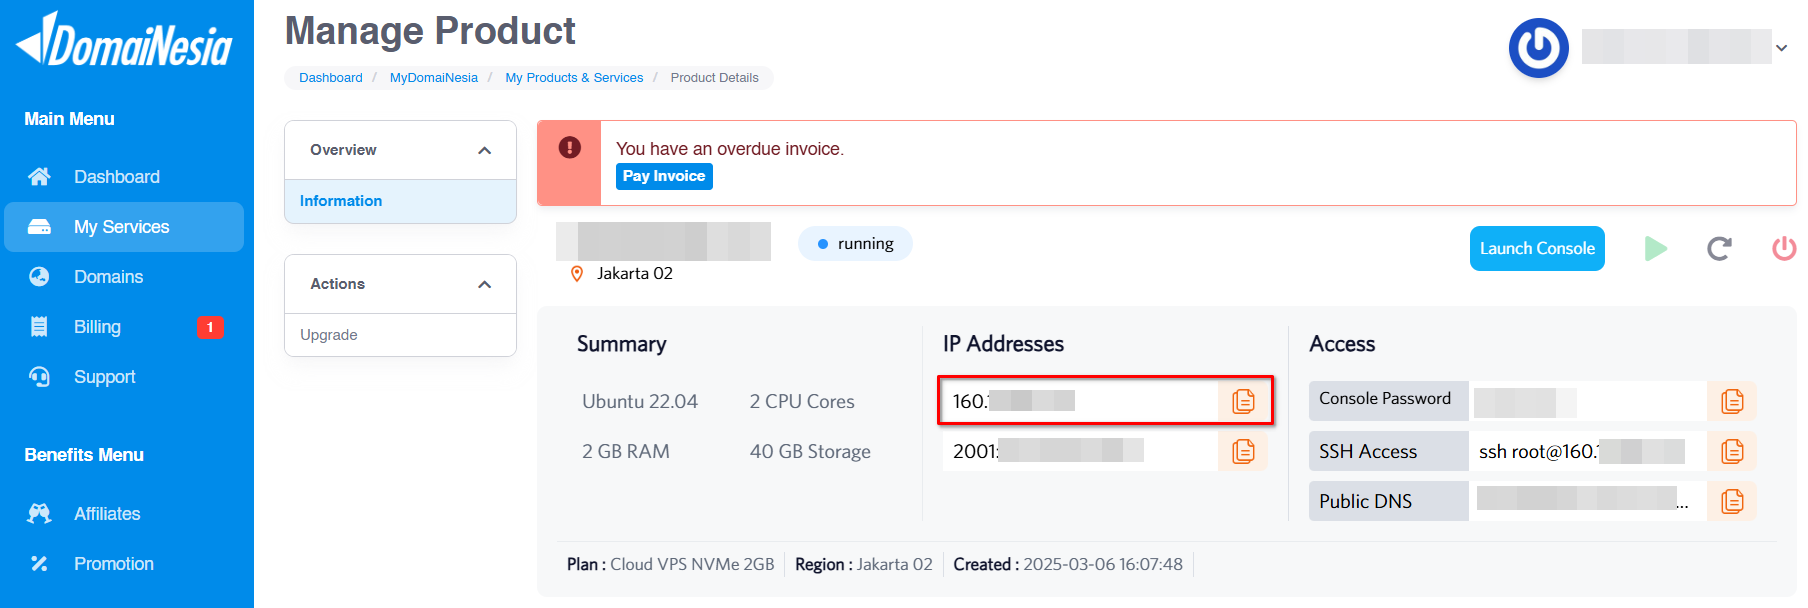Open the Dashboard breadcrumb link
The width and height of the screenshot is (1808, 608).
[x=330, y=78]
